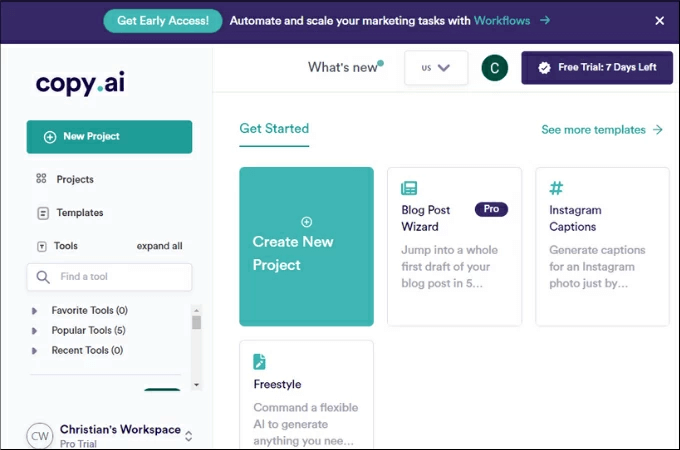Click the Projects grid icon in sidebar
The width and height of the screenshot is (680, 450).
click(42, 179)
